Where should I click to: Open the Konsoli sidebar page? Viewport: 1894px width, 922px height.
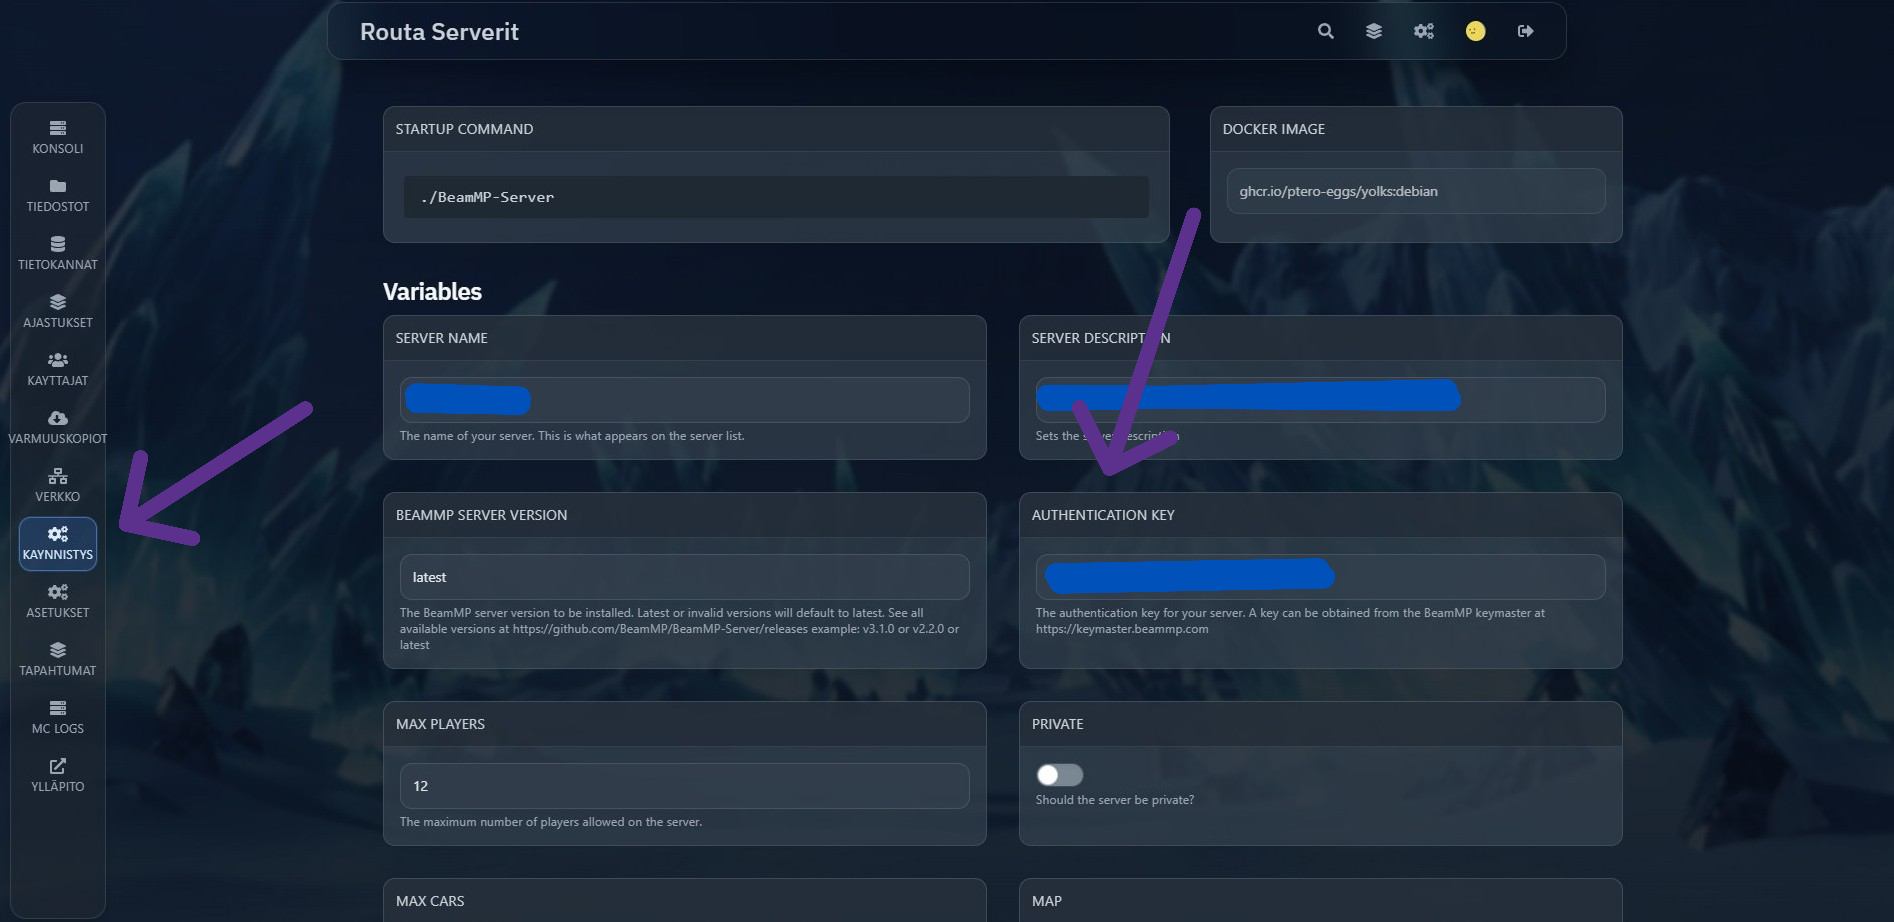[x=58, y=137]
